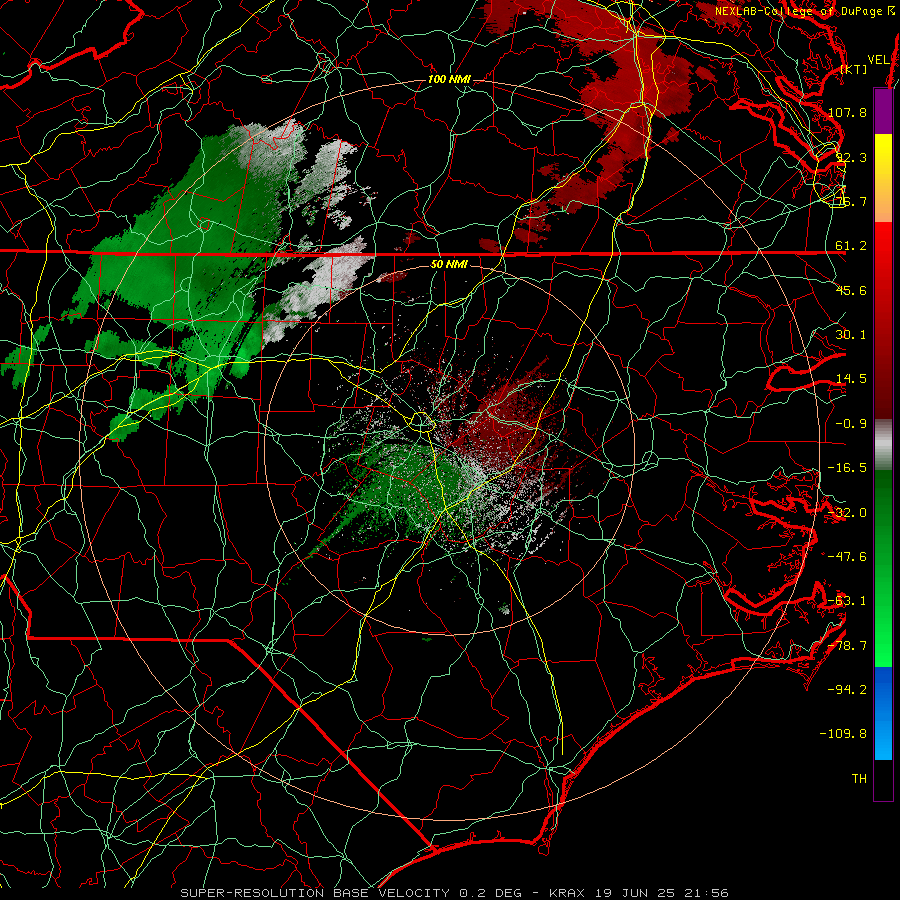Click the -63.1 legend value
900x900 pixels.
847,601
